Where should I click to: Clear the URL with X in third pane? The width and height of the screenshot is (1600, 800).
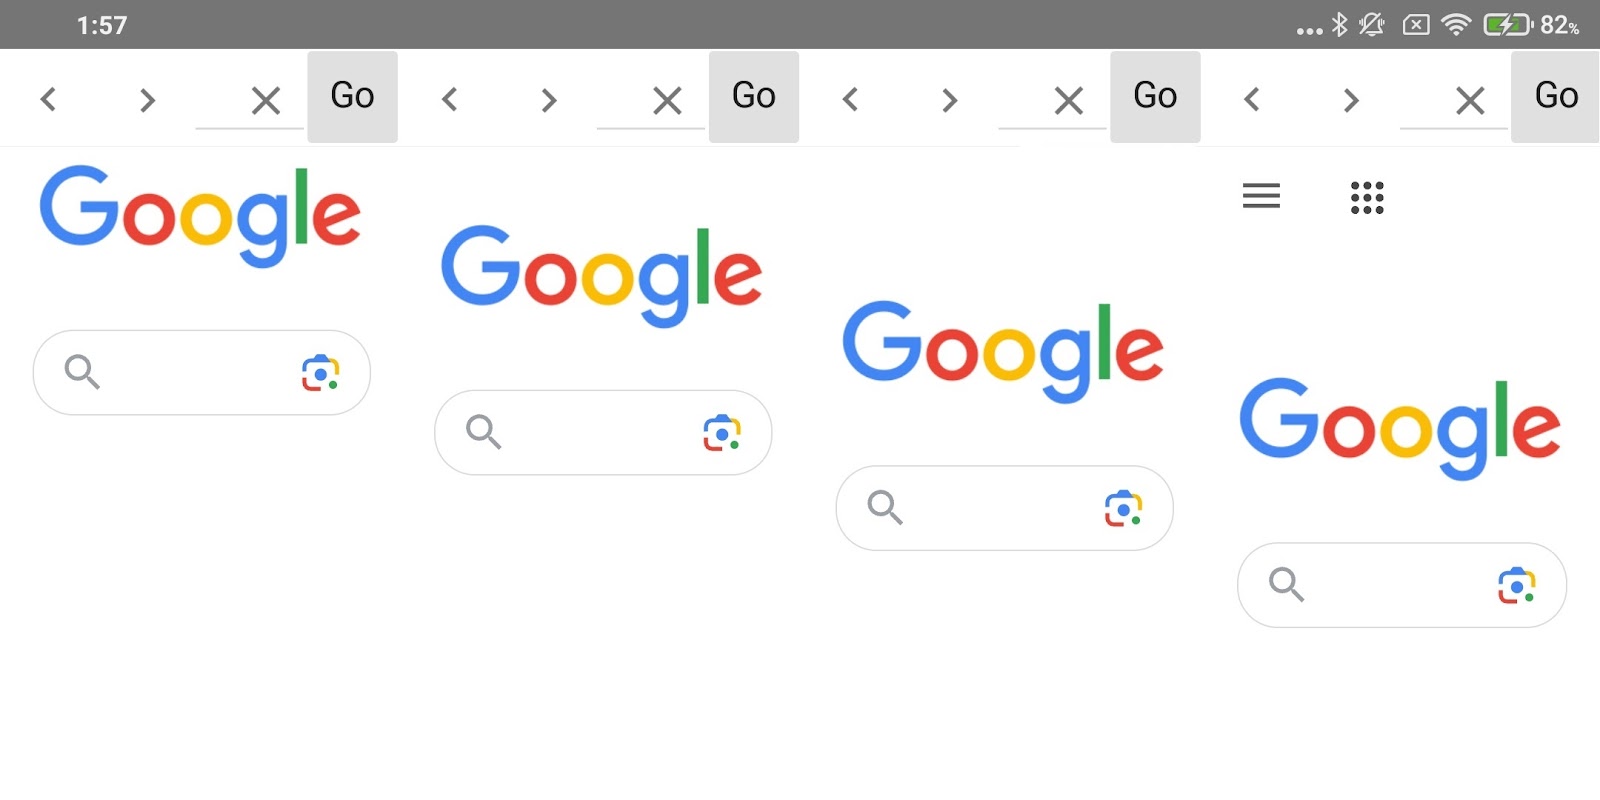[x=1068, y=100]
